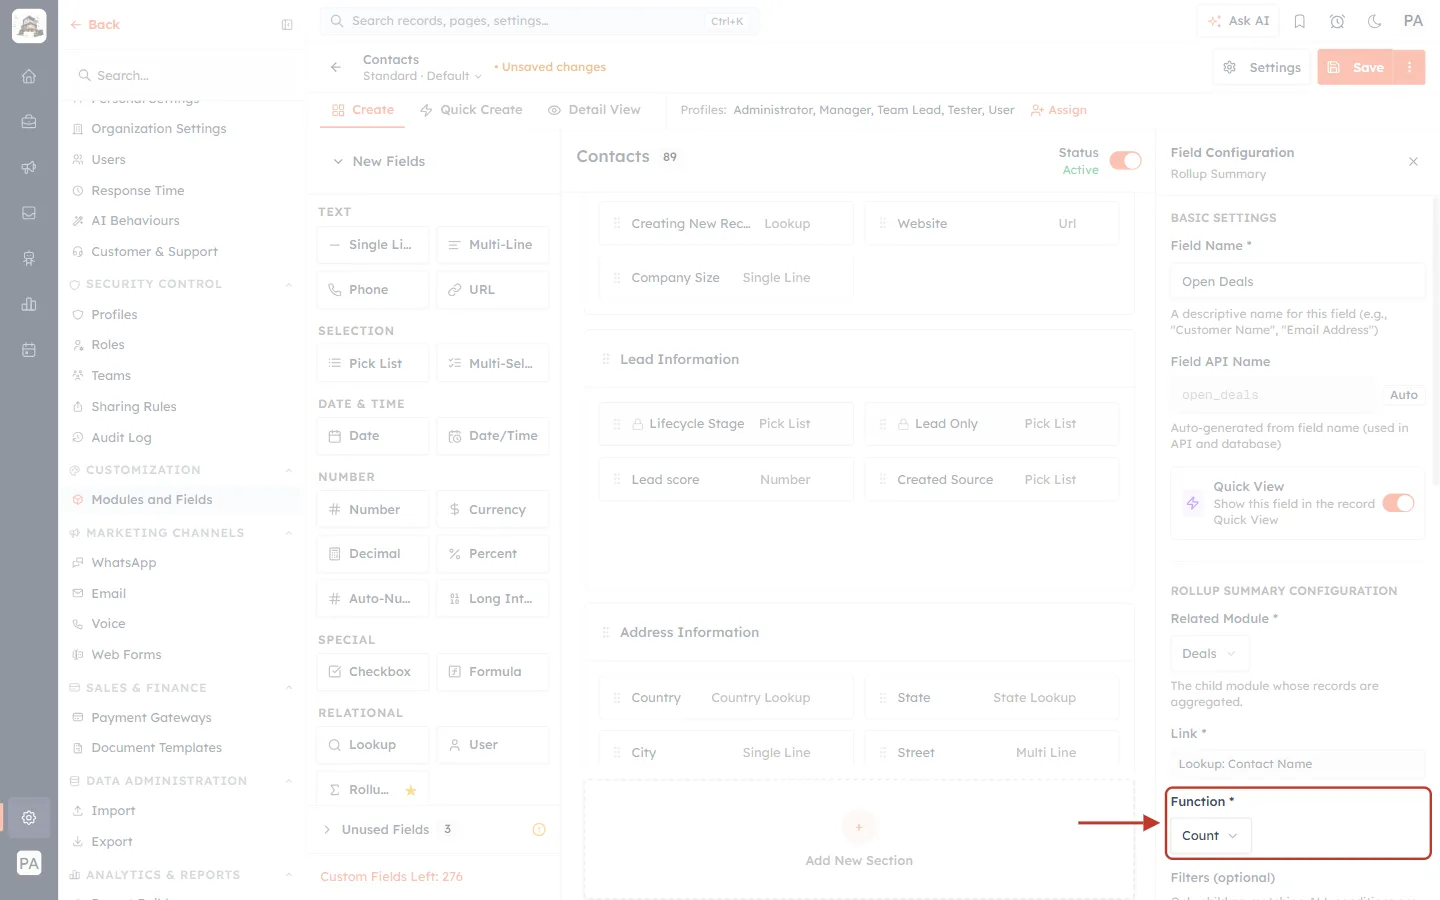Click the Back link in sidebar
The width and height of the screenshot is (1440, 900).
(x=95, y=25)
